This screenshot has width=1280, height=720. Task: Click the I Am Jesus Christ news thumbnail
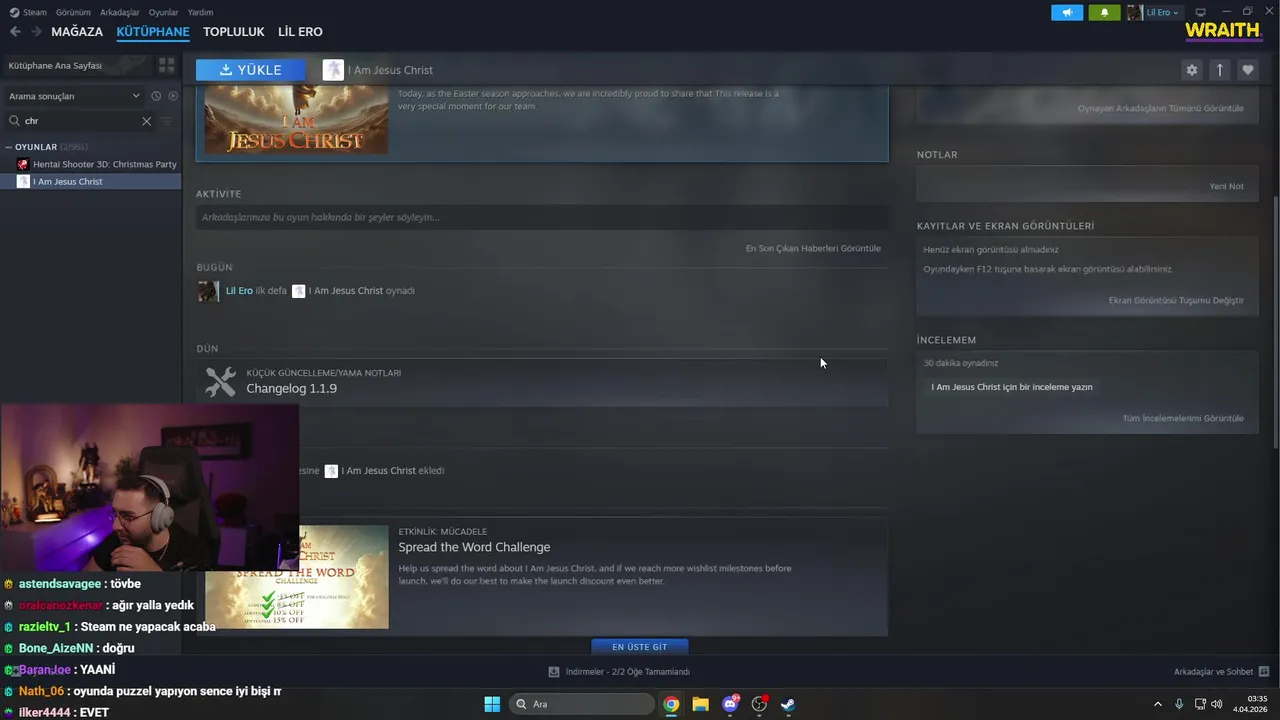[x=296, y=119]
